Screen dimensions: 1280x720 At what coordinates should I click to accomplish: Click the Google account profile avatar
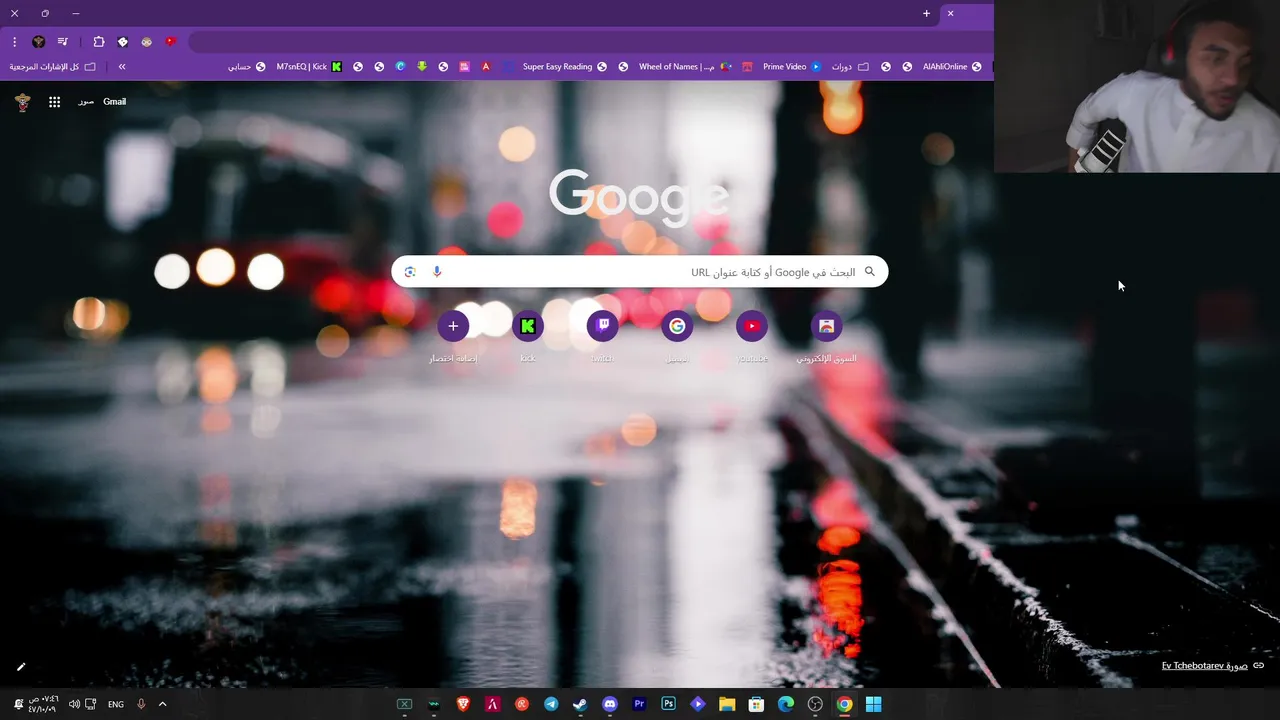[x=22, y=102]
